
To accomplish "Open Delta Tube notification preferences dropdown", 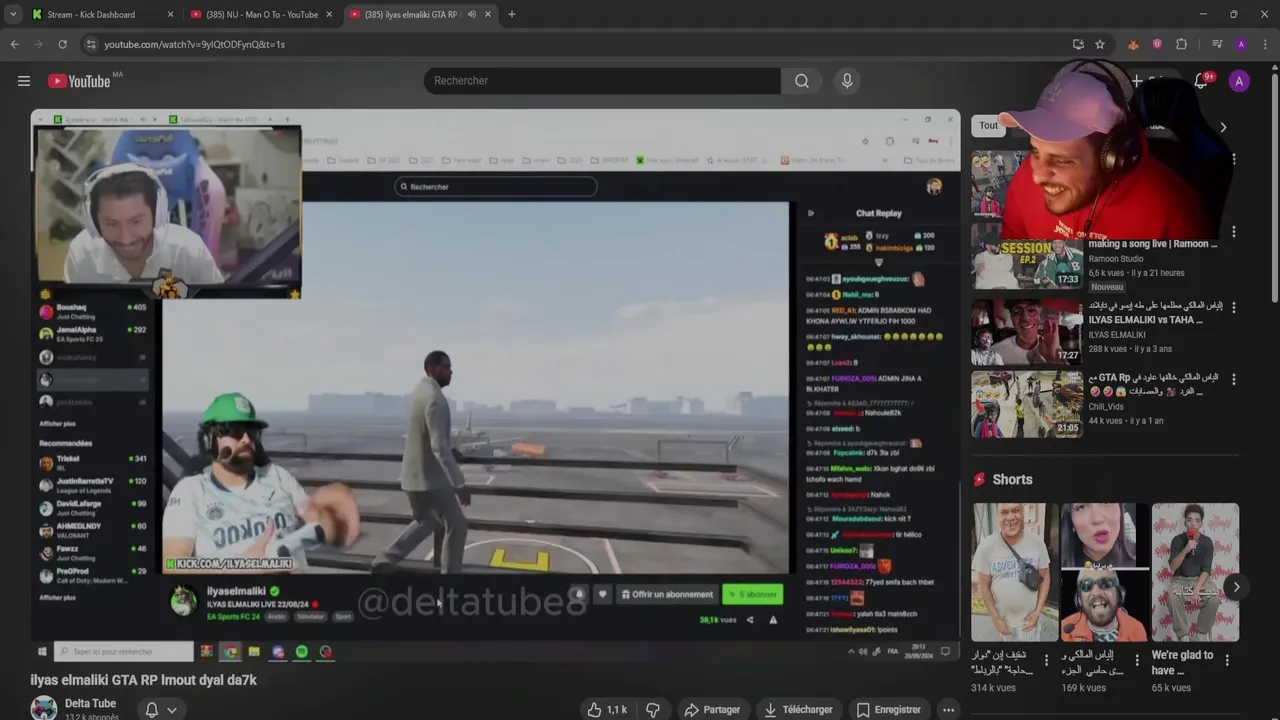I will click(161, 709).
